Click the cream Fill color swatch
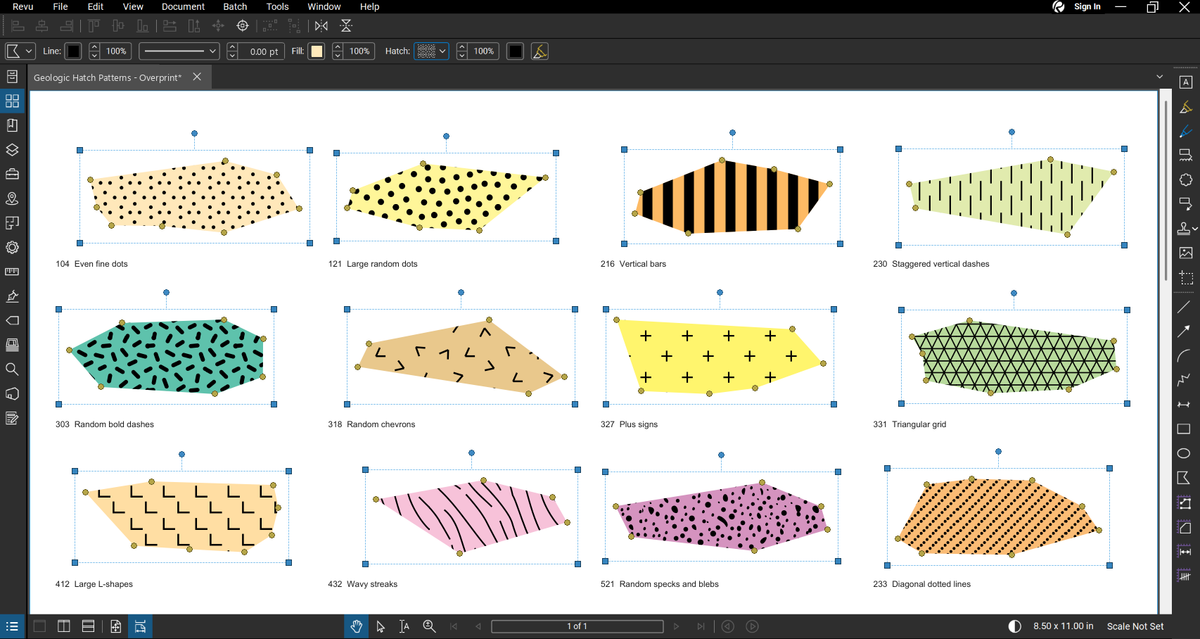 (x=316, y=51)
